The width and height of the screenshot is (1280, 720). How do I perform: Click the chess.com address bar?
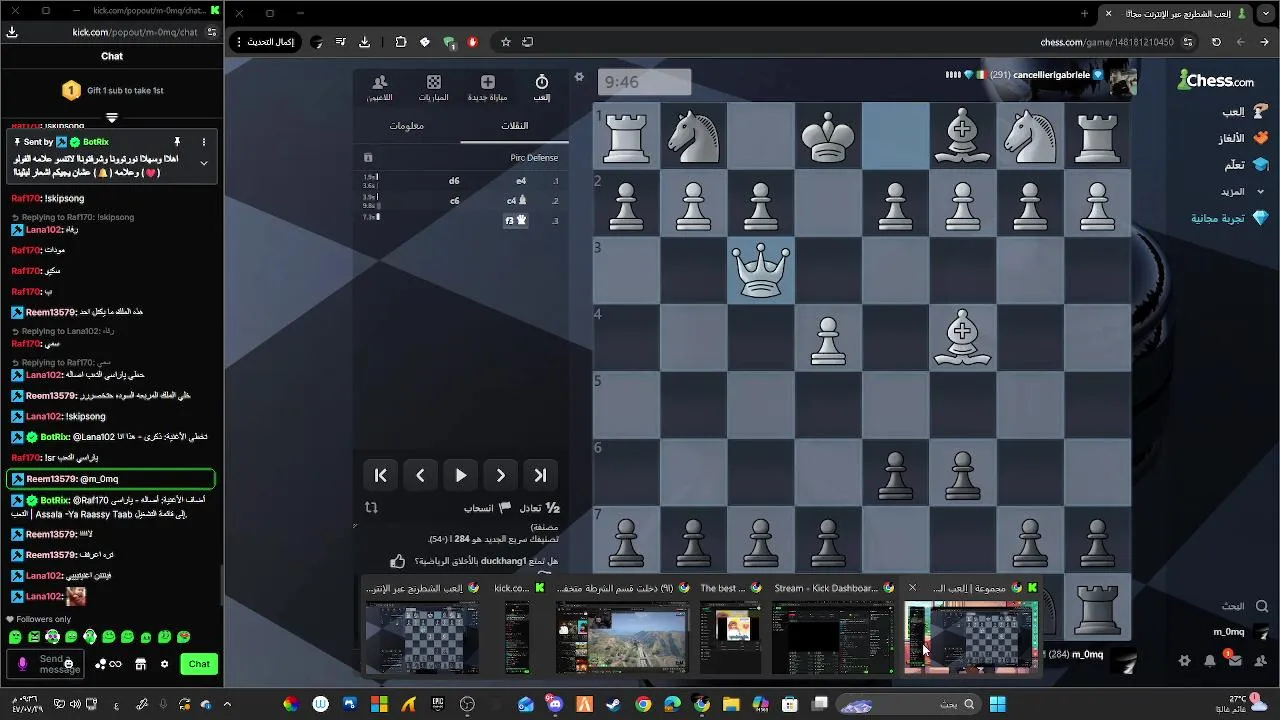coord(1107,42)
